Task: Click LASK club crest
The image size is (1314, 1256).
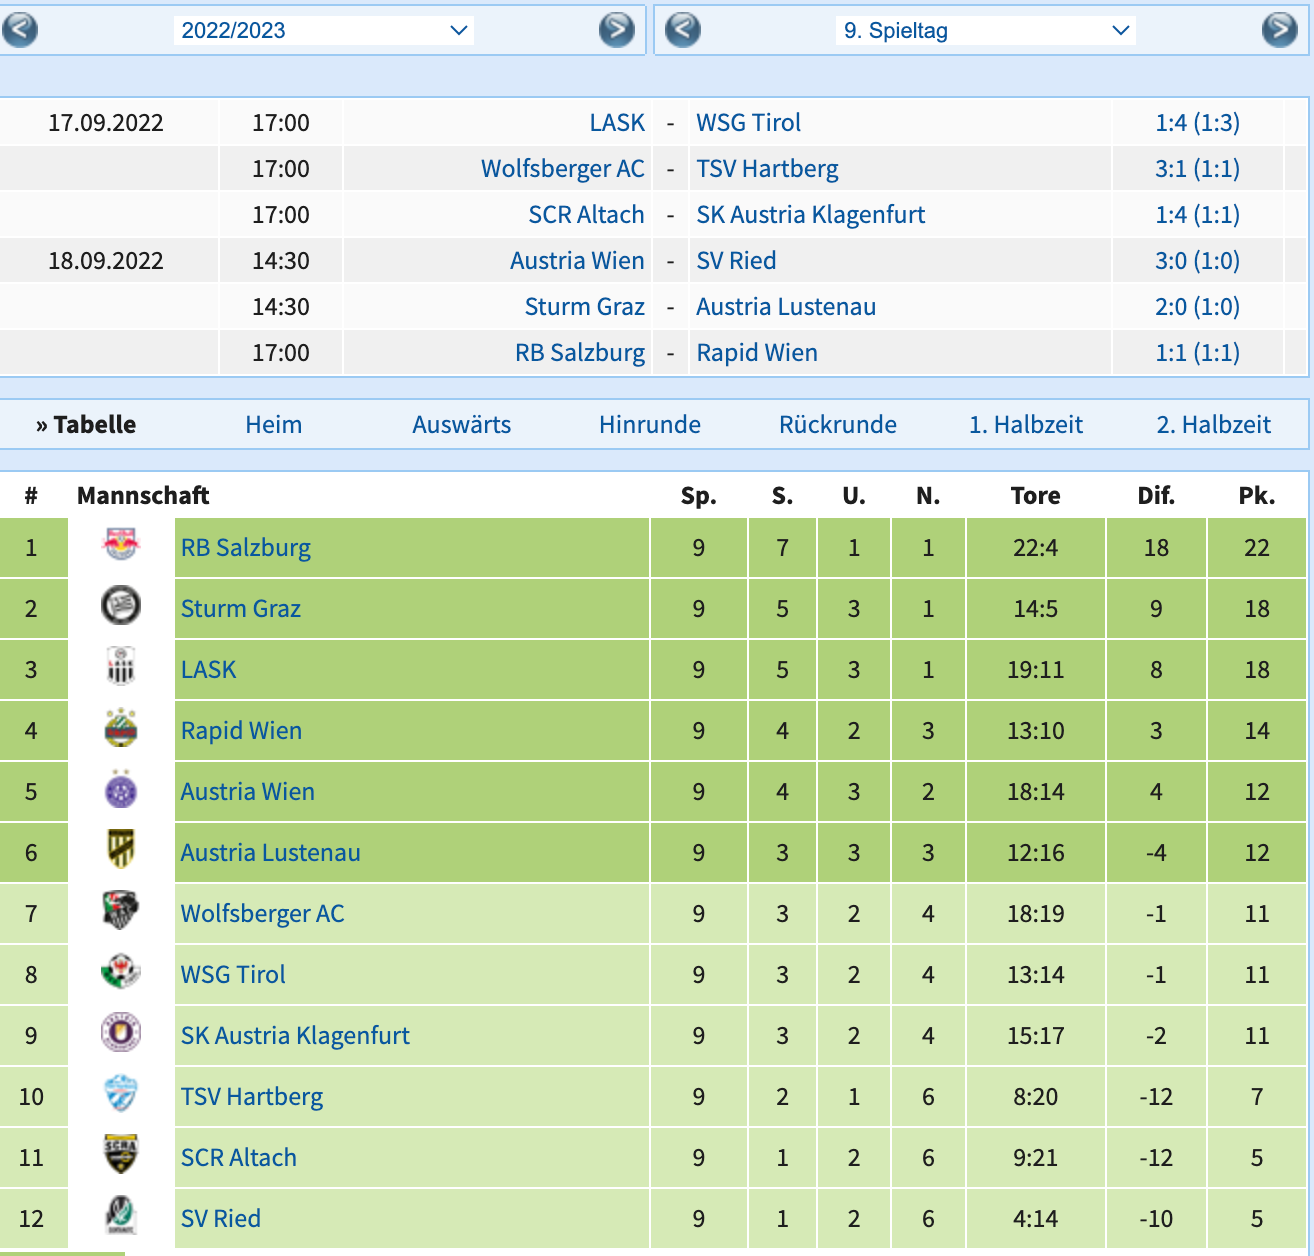Action: click(121, 666)
